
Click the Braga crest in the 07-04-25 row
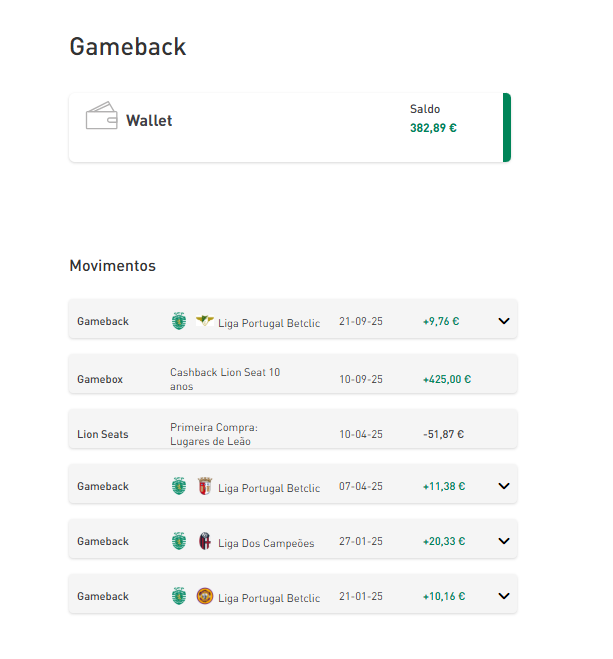click(205, 486)
